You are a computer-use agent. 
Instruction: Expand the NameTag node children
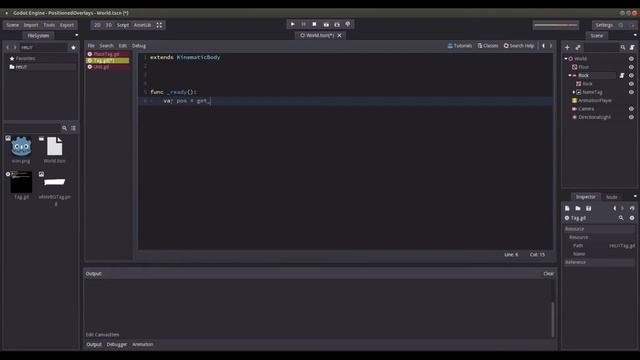(573, 92)
